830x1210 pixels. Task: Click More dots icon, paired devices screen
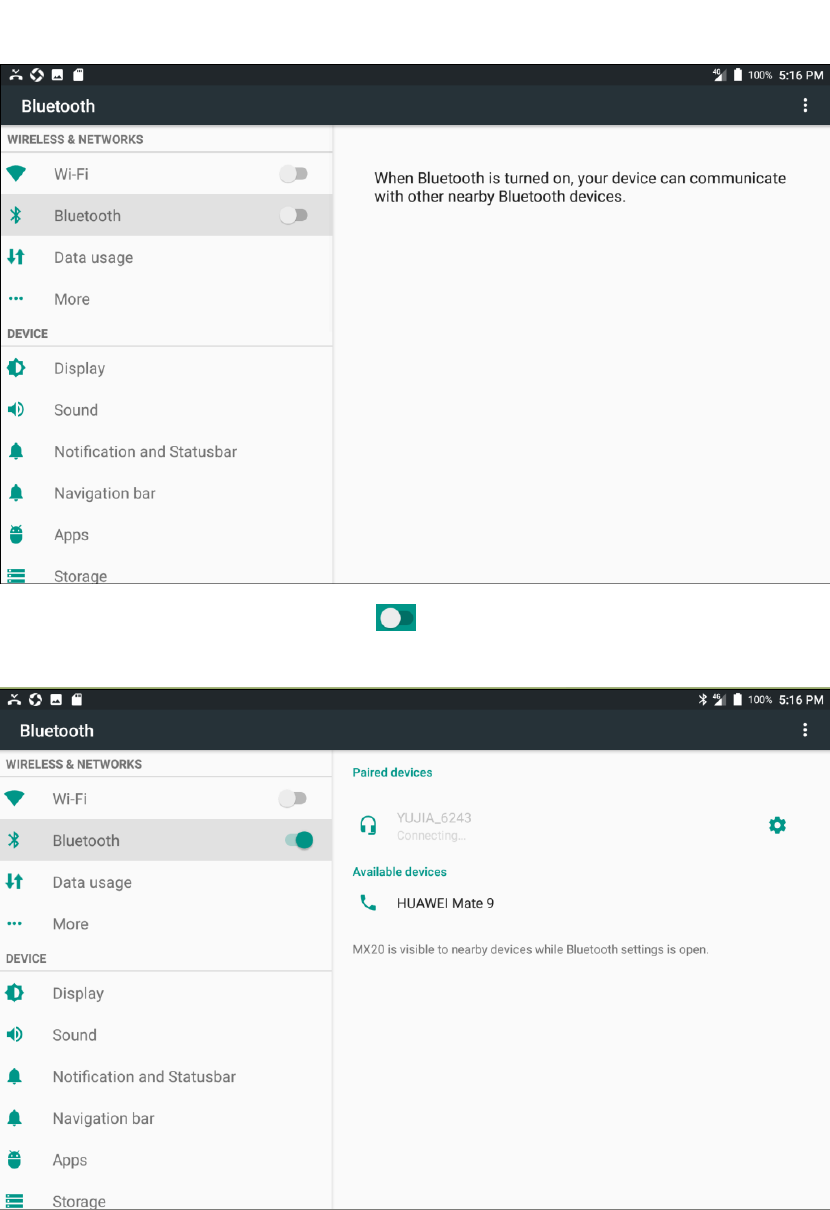pyautogui.click(x=15, y=924)
